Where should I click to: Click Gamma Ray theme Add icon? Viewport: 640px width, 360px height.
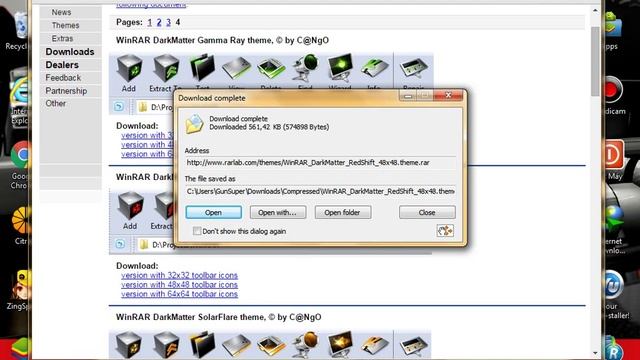[x=129, y=69]
